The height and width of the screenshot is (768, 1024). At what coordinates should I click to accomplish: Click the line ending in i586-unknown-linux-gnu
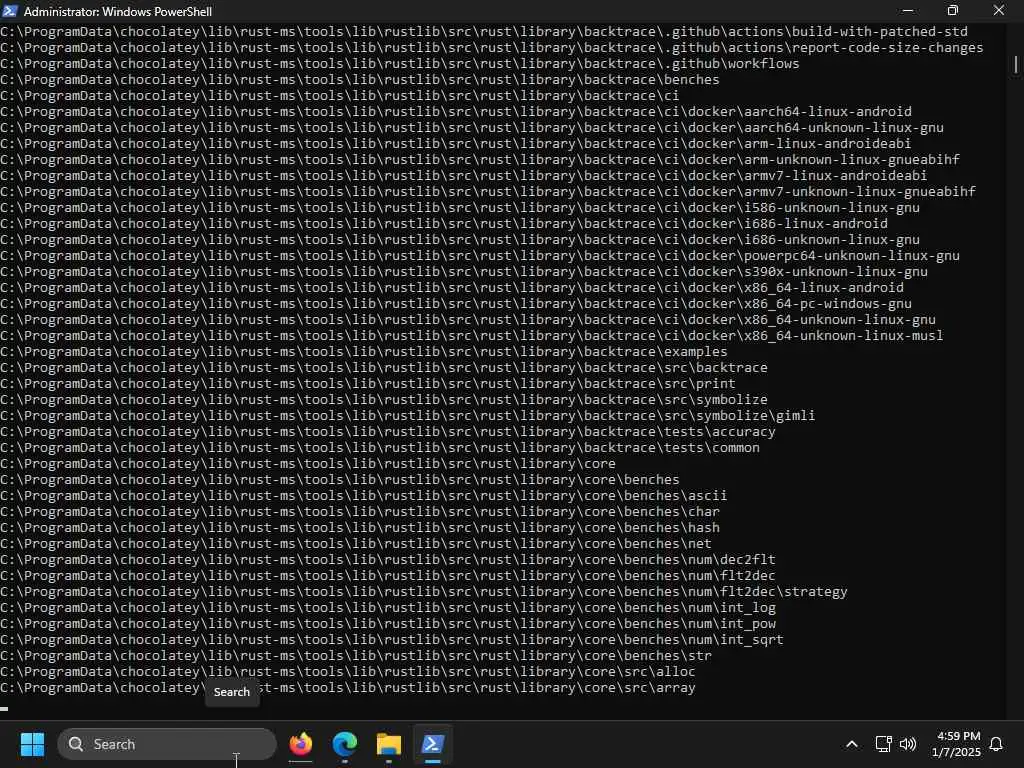click(x=460, y=208)
